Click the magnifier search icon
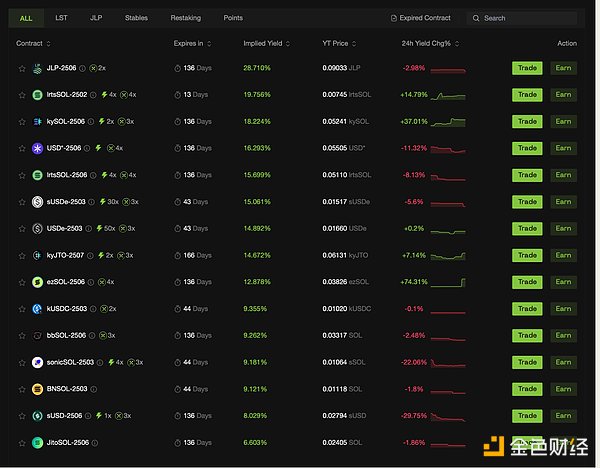 pyautogui.click(x=476, y=18)
